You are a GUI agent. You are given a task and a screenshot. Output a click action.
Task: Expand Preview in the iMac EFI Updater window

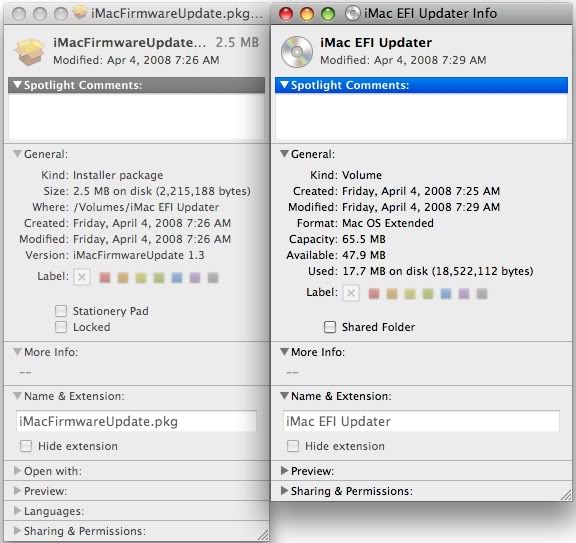click(x=284, y=471)
